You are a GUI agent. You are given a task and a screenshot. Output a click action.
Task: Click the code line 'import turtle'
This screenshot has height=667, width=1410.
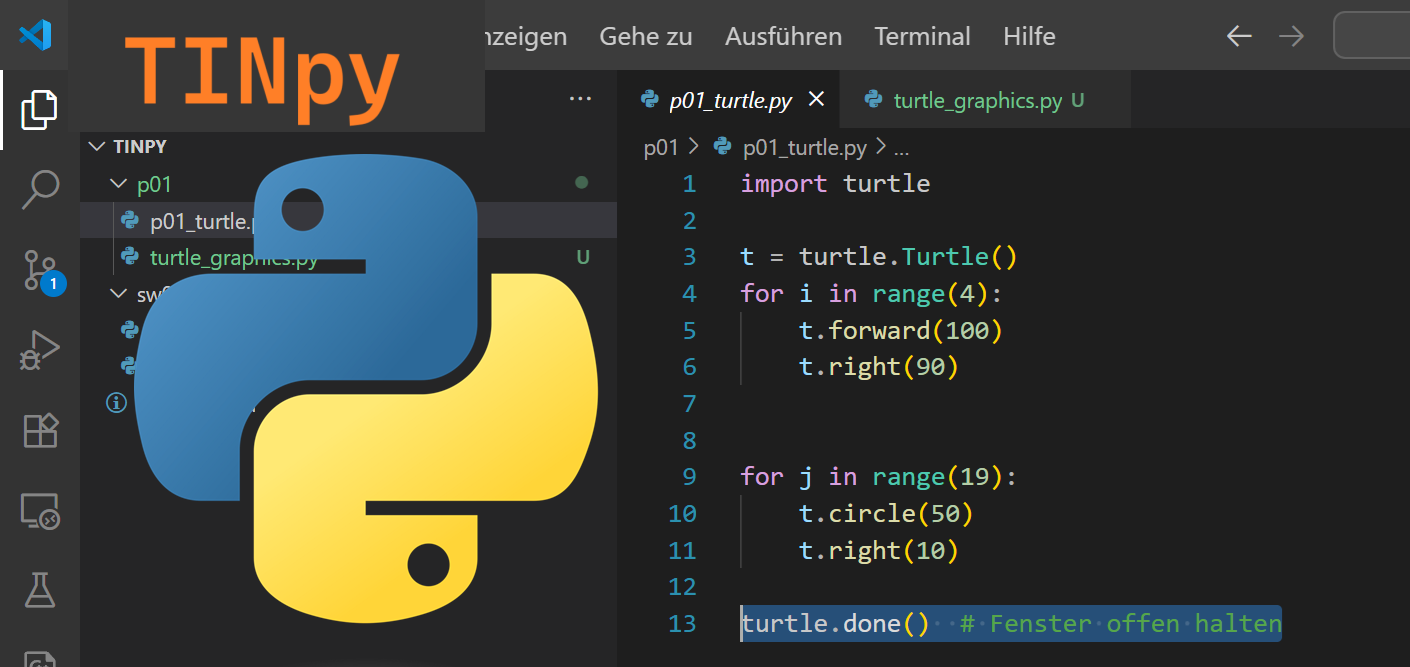point(835,184)
